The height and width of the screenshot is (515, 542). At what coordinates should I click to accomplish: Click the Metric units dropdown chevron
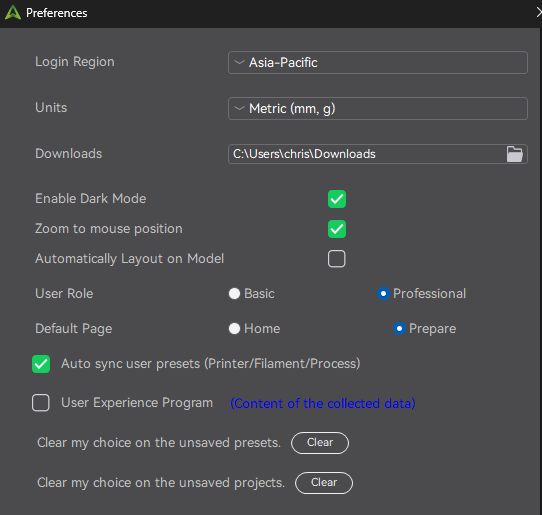click(239, 109)
